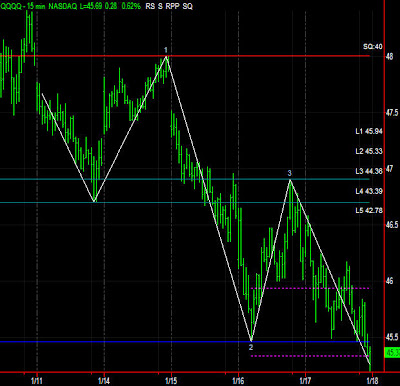Click the NASDAQ exchange label
The width and height of the screenshot is (400, 386).
[63, 6]
